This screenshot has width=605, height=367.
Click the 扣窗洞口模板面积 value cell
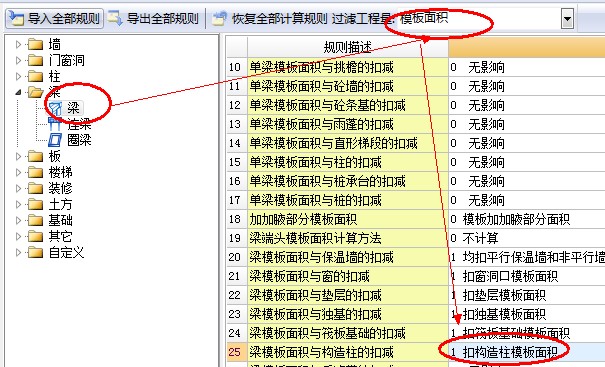tap(527, 276)
